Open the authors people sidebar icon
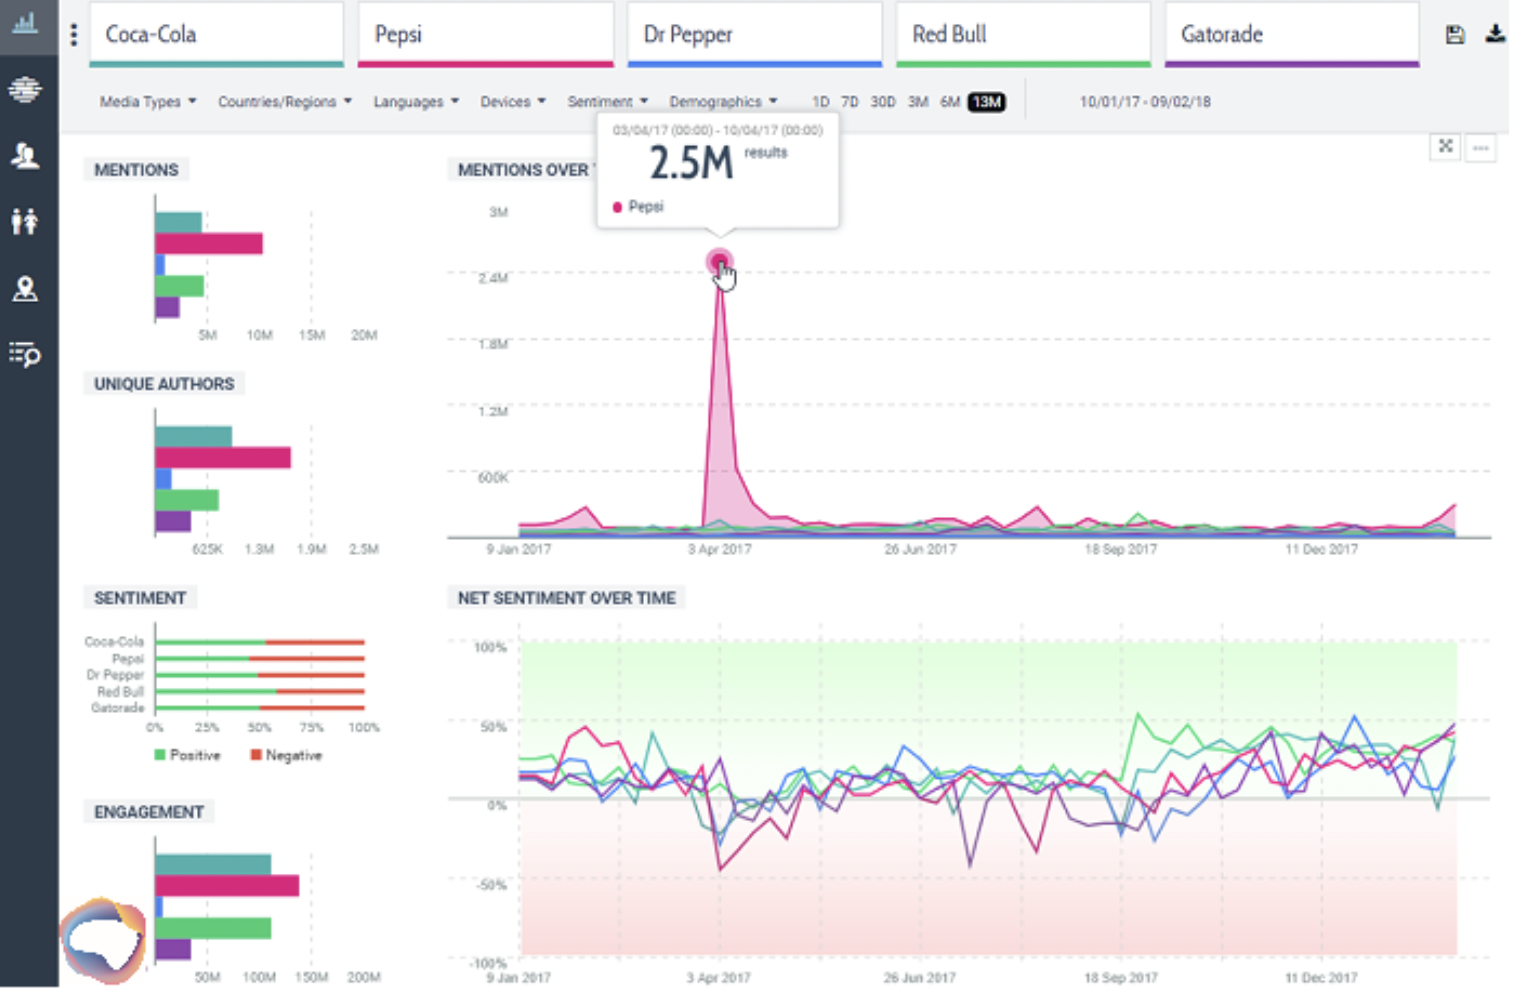 click(25, 155)
